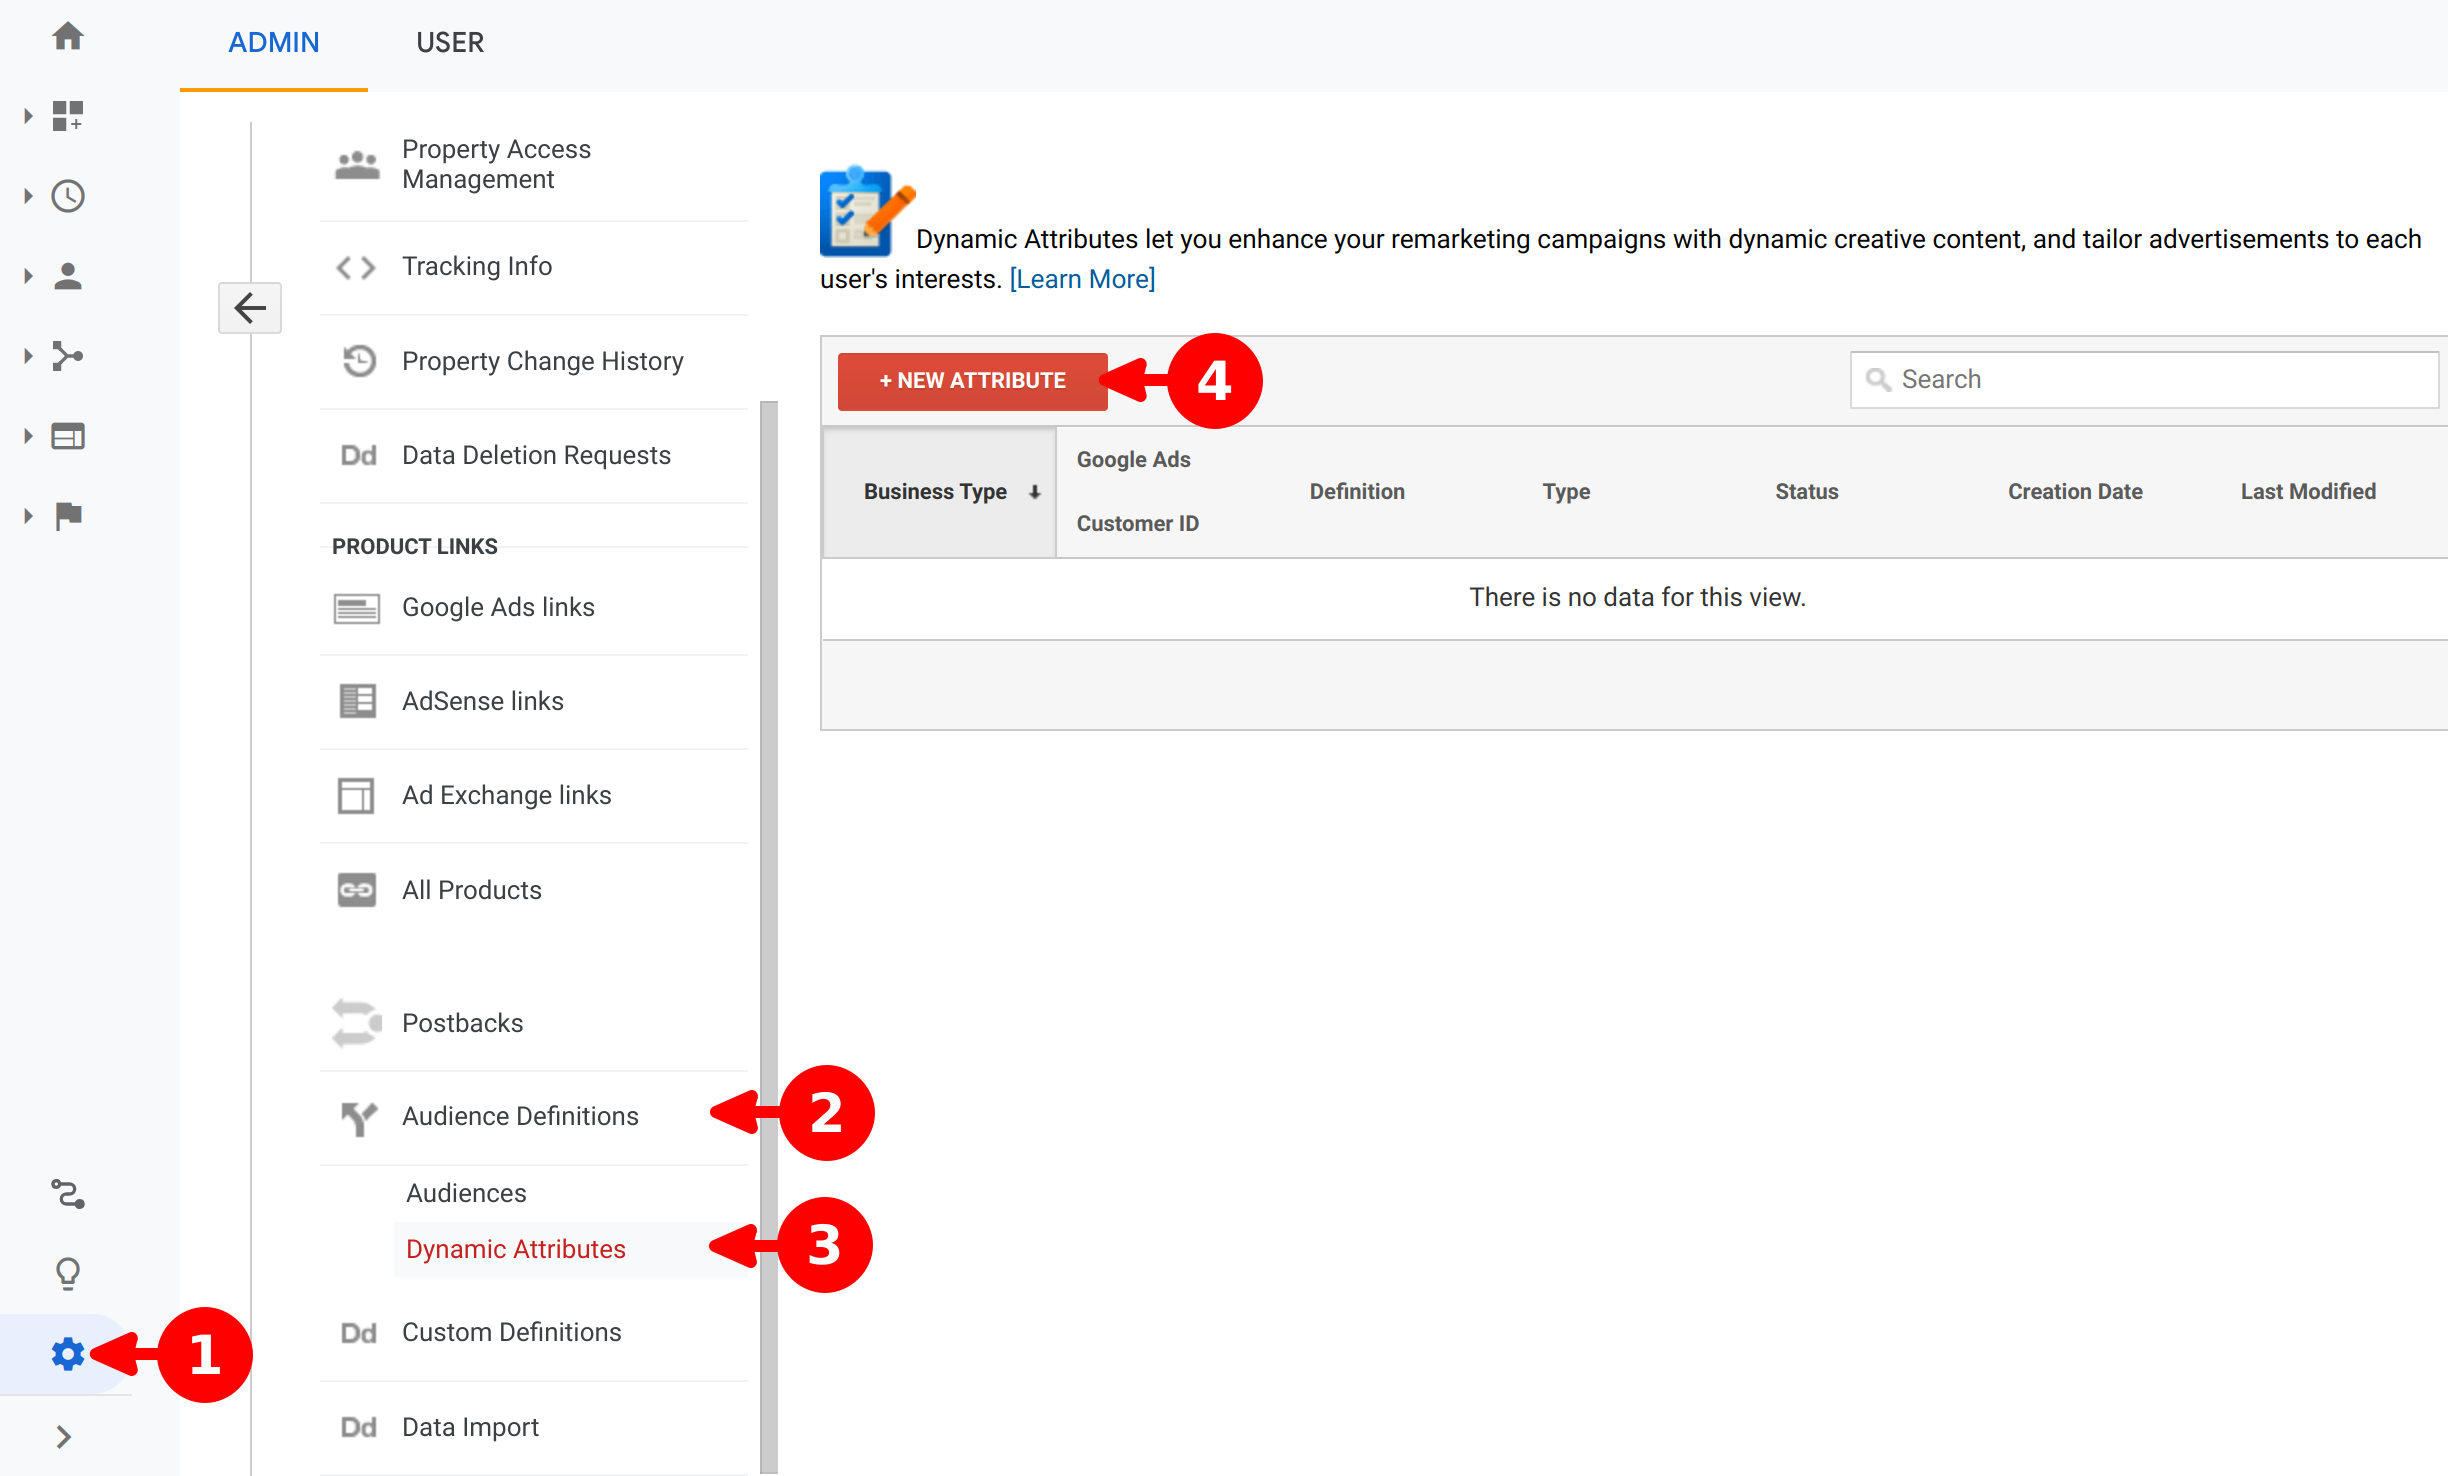
Task: Click the + NEW ATTRIBUTE button
Action: pyautogui.click(x=972, y=381)
